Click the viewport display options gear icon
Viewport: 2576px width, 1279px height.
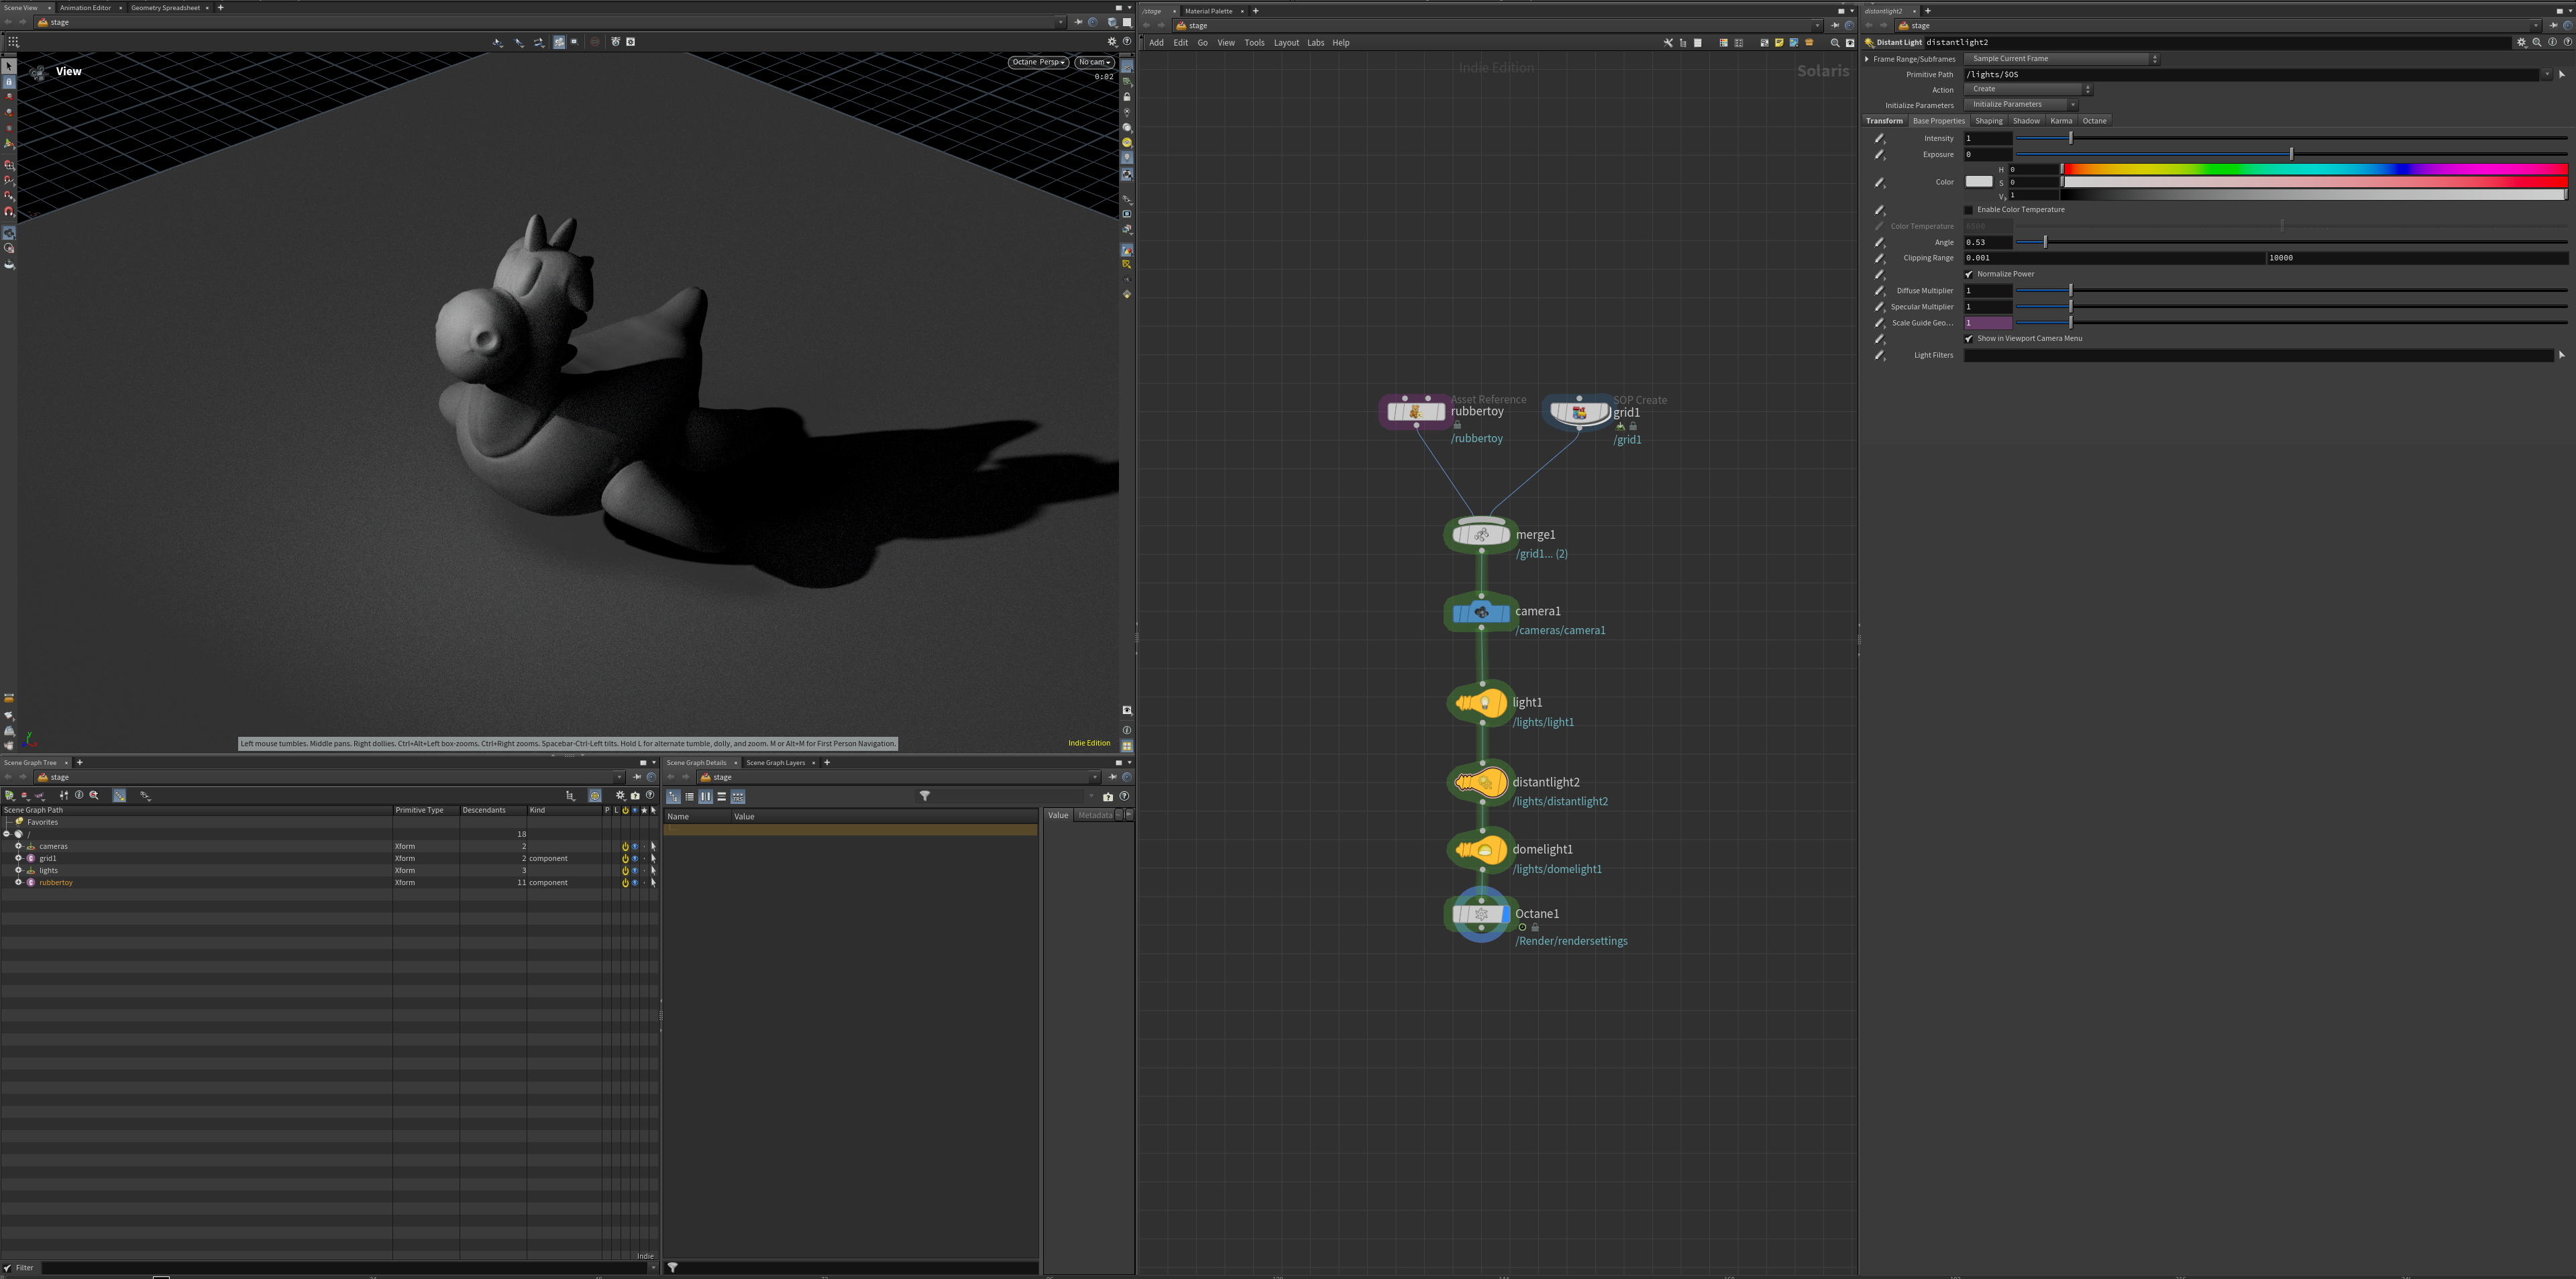[1111, 42]
